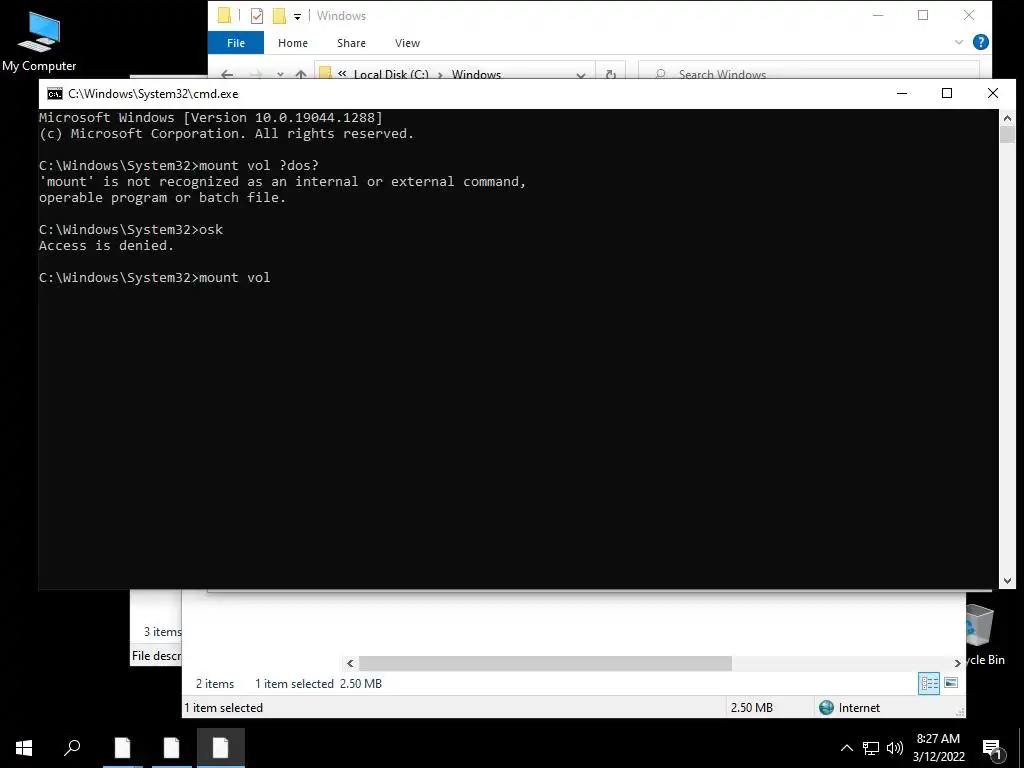
Task: Click the horizontal scrollbar thumb in Explorer
Action: (545, 663)
